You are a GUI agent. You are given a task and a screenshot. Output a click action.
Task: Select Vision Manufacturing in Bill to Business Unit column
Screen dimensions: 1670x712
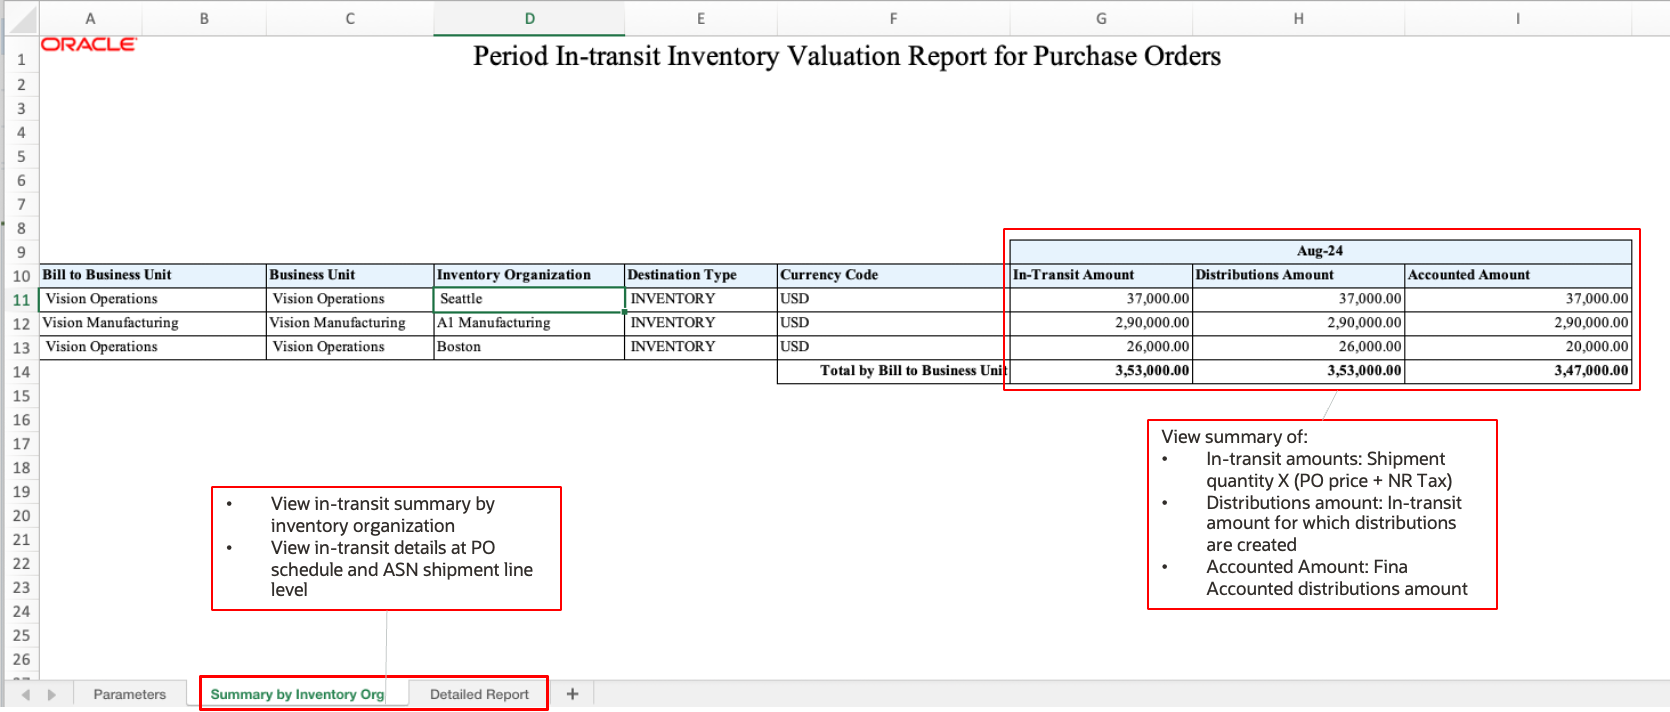coord(153,323)
